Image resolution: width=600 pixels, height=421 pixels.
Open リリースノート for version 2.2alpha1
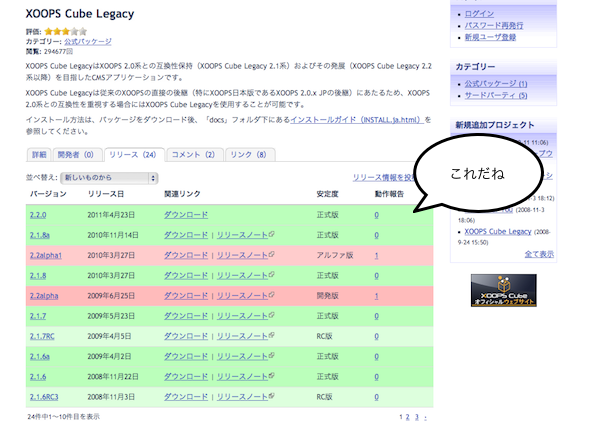point(242,256)
